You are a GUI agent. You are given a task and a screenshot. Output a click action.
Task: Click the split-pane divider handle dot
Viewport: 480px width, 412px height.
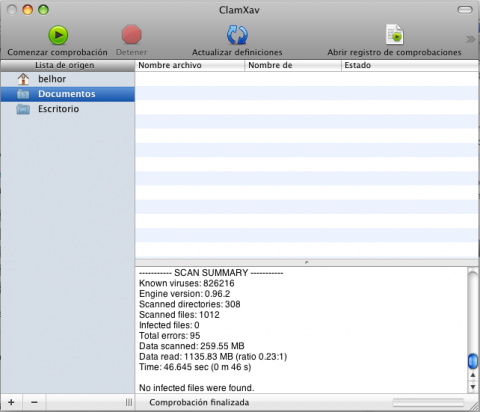pos(307,263)
